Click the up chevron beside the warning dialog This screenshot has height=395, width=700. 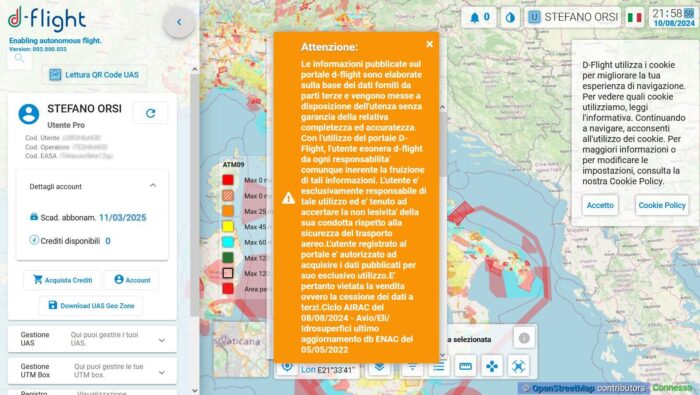pyautogui.click(x=442, y=107)
